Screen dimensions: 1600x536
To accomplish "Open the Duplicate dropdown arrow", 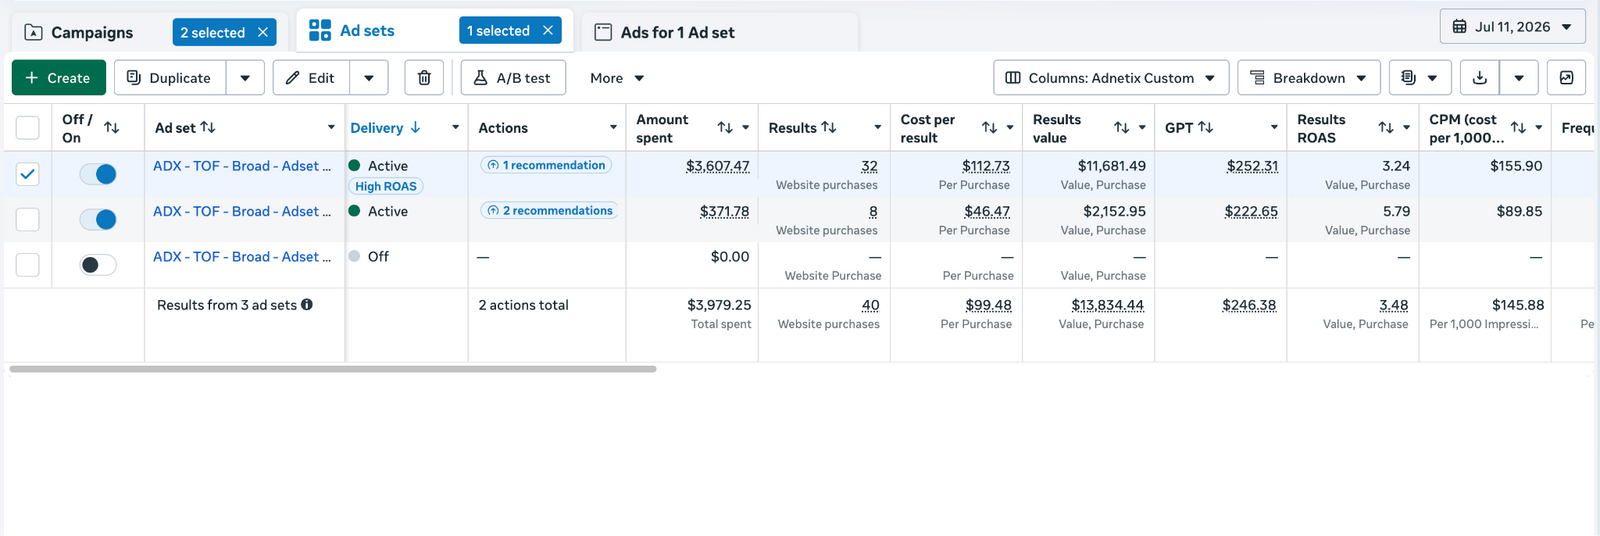I will click(x=245, y=78).
